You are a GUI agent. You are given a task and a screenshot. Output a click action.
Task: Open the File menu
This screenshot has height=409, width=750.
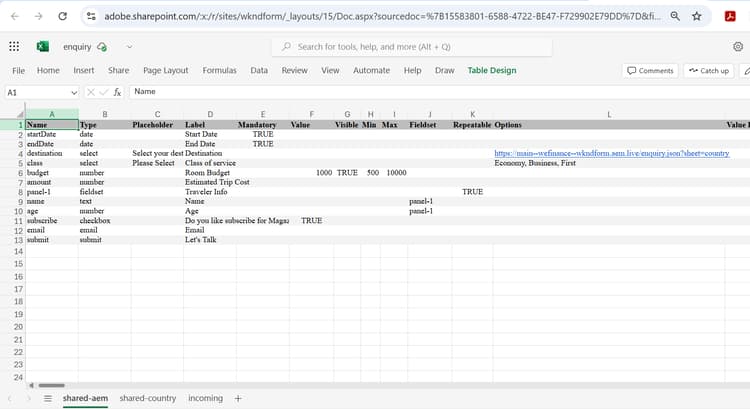click(18, 70)
